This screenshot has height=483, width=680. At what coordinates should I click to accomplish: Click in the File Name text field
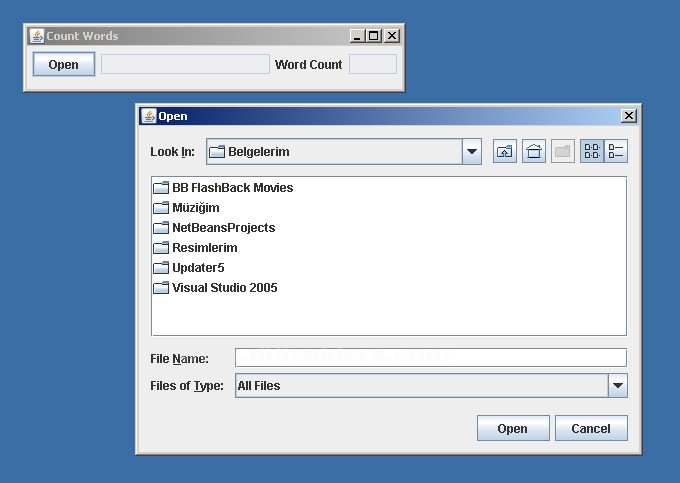[430, 358]
